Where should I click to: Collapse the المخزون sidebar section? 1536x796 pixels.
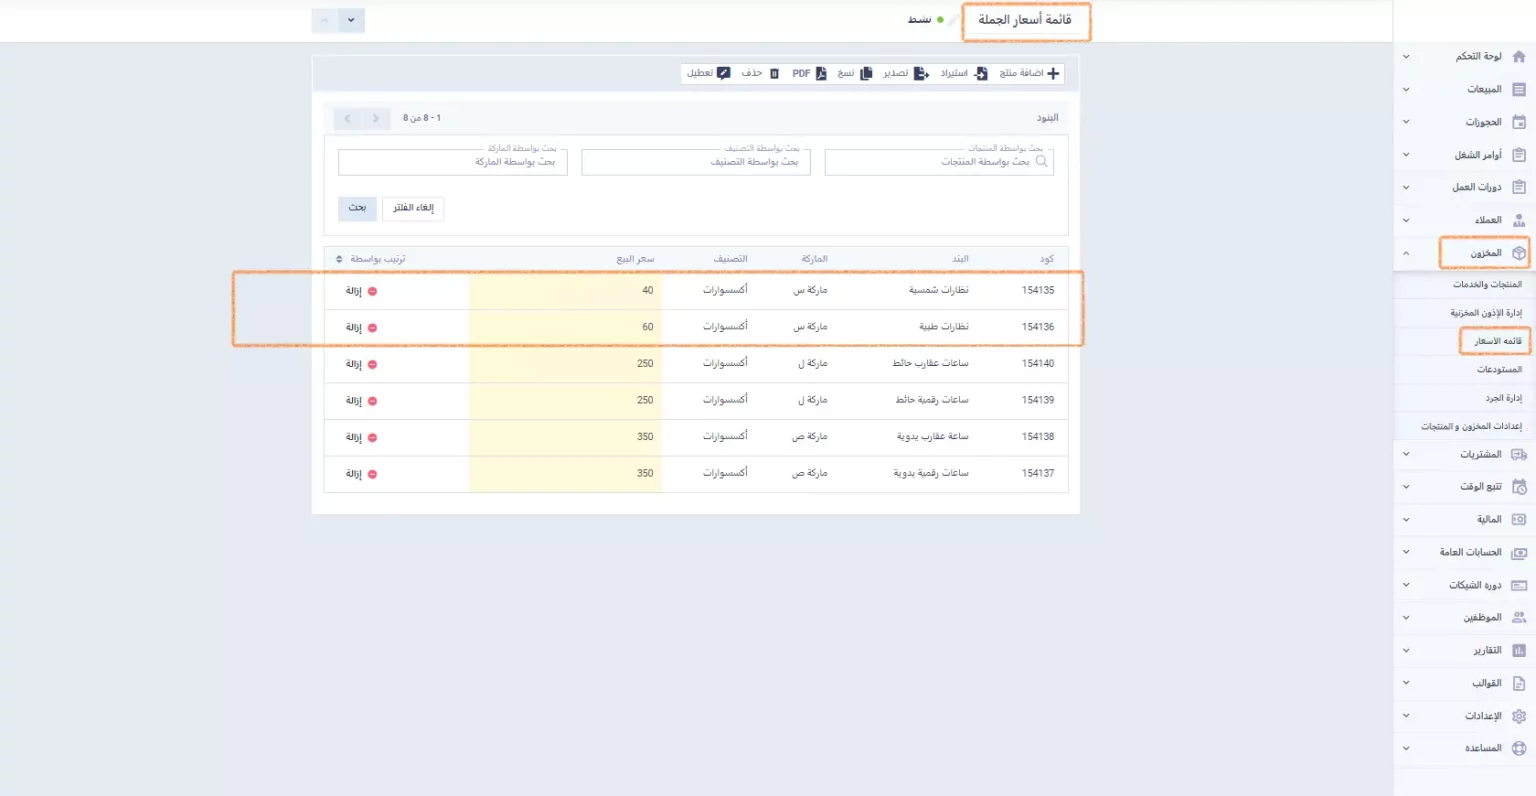(x=1406, y=253)
